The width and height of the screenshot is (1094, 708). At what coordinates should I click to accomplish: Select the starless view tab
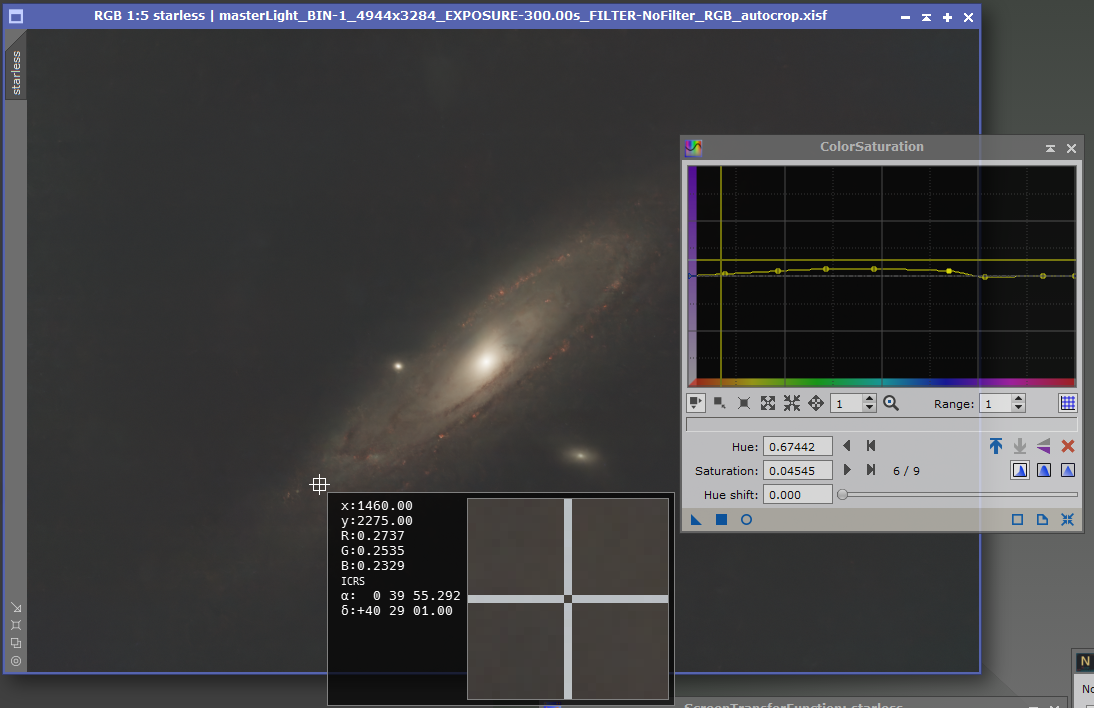(x=16, y=73)
